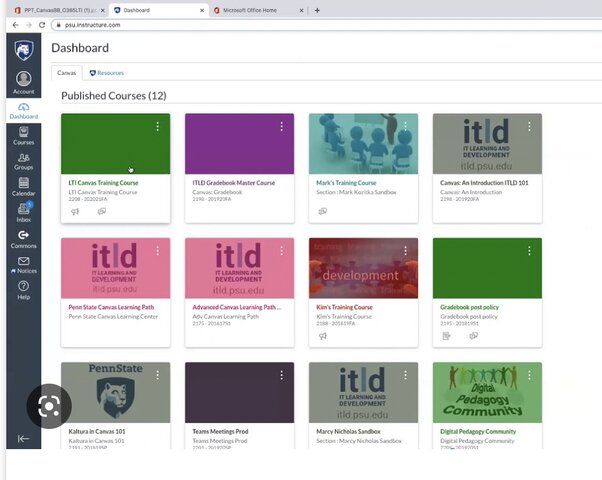Open Penn State Canvas Learning Path link

point(111,307)
